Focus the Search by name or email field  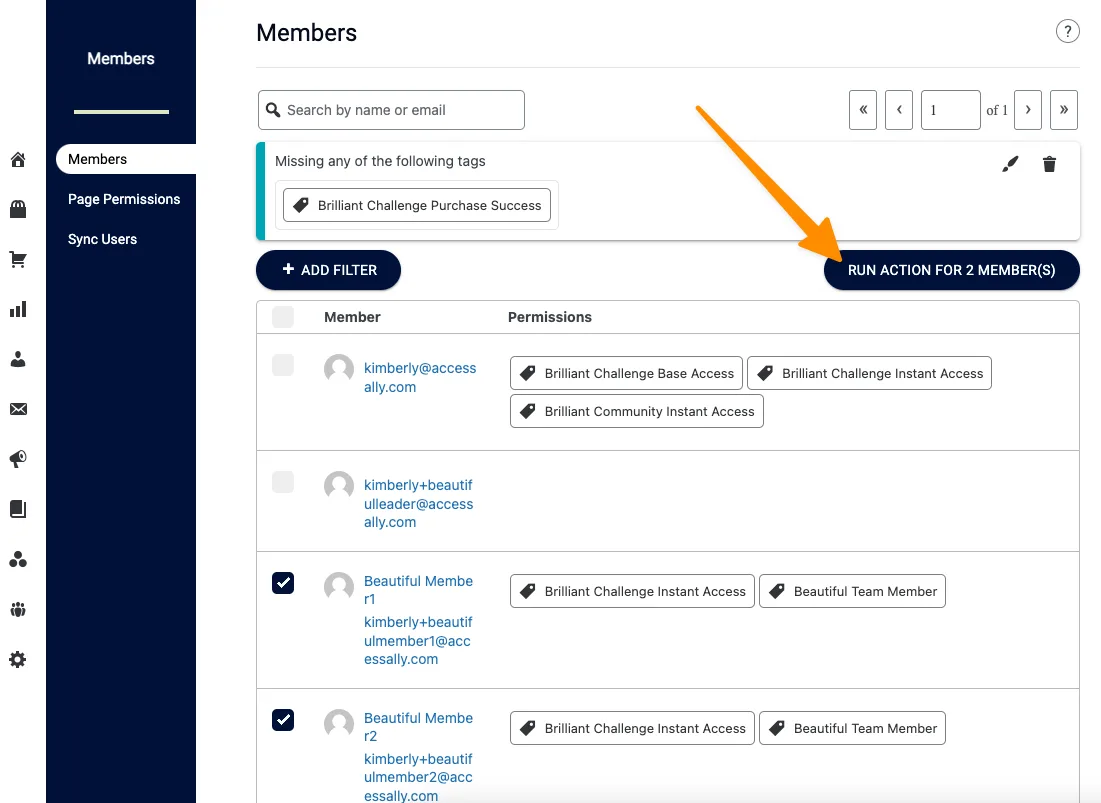(391, 110)
